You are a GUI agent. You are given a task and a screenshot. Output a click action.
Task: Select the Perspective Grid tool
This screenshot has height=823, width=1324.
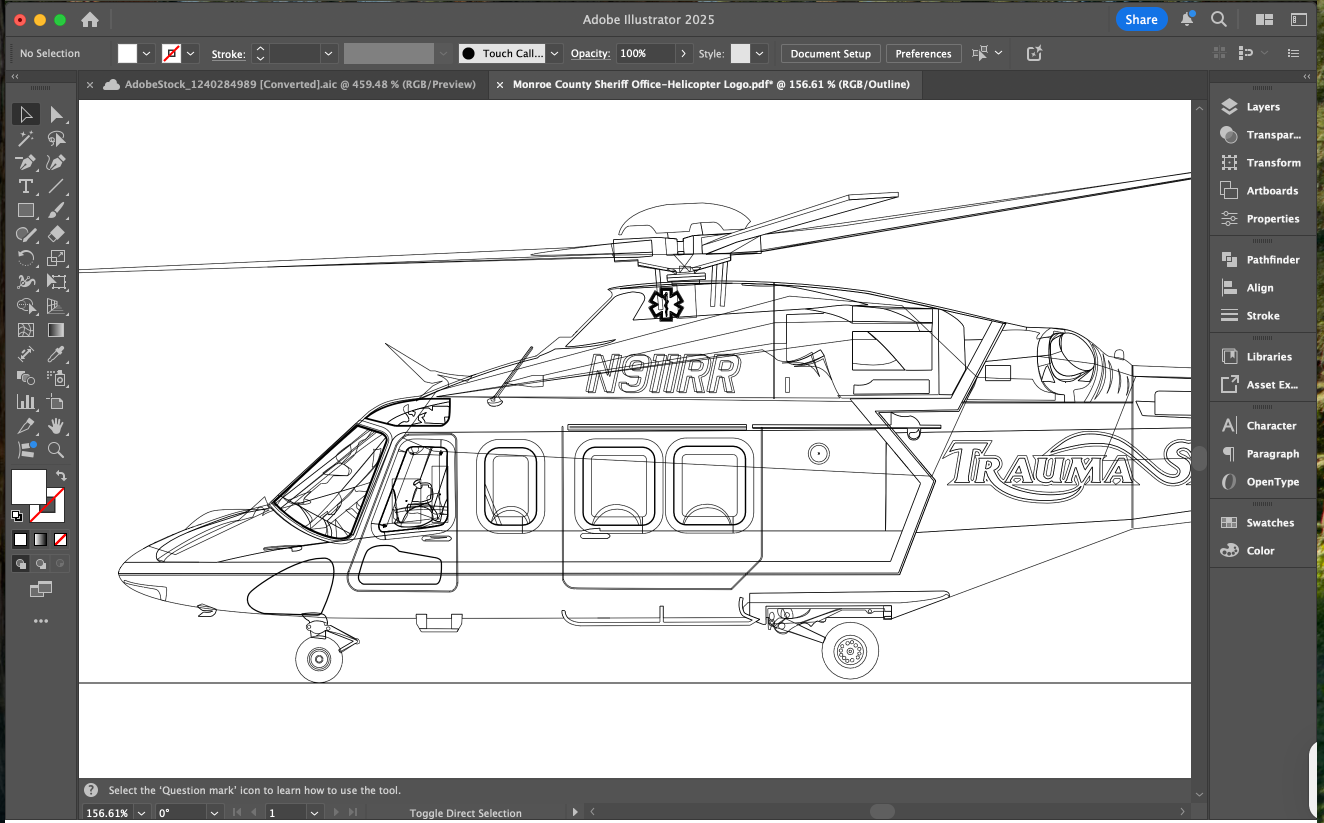click(56, 307)
